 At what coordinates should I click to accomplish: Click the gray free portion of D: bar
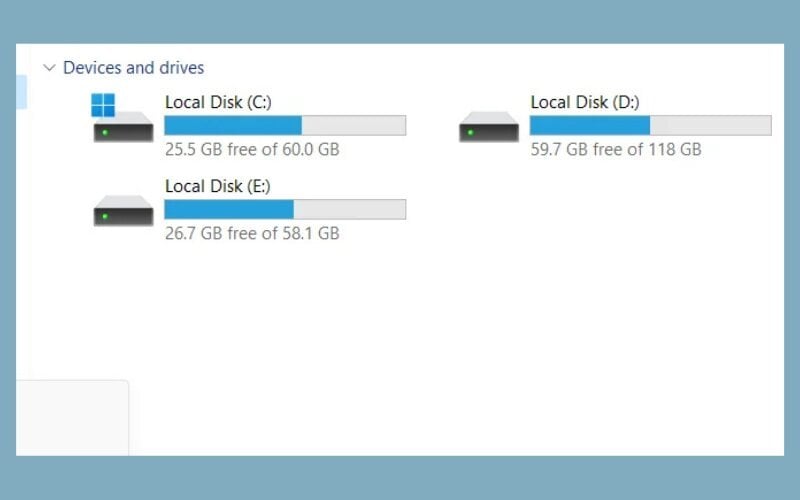[710, 125]
